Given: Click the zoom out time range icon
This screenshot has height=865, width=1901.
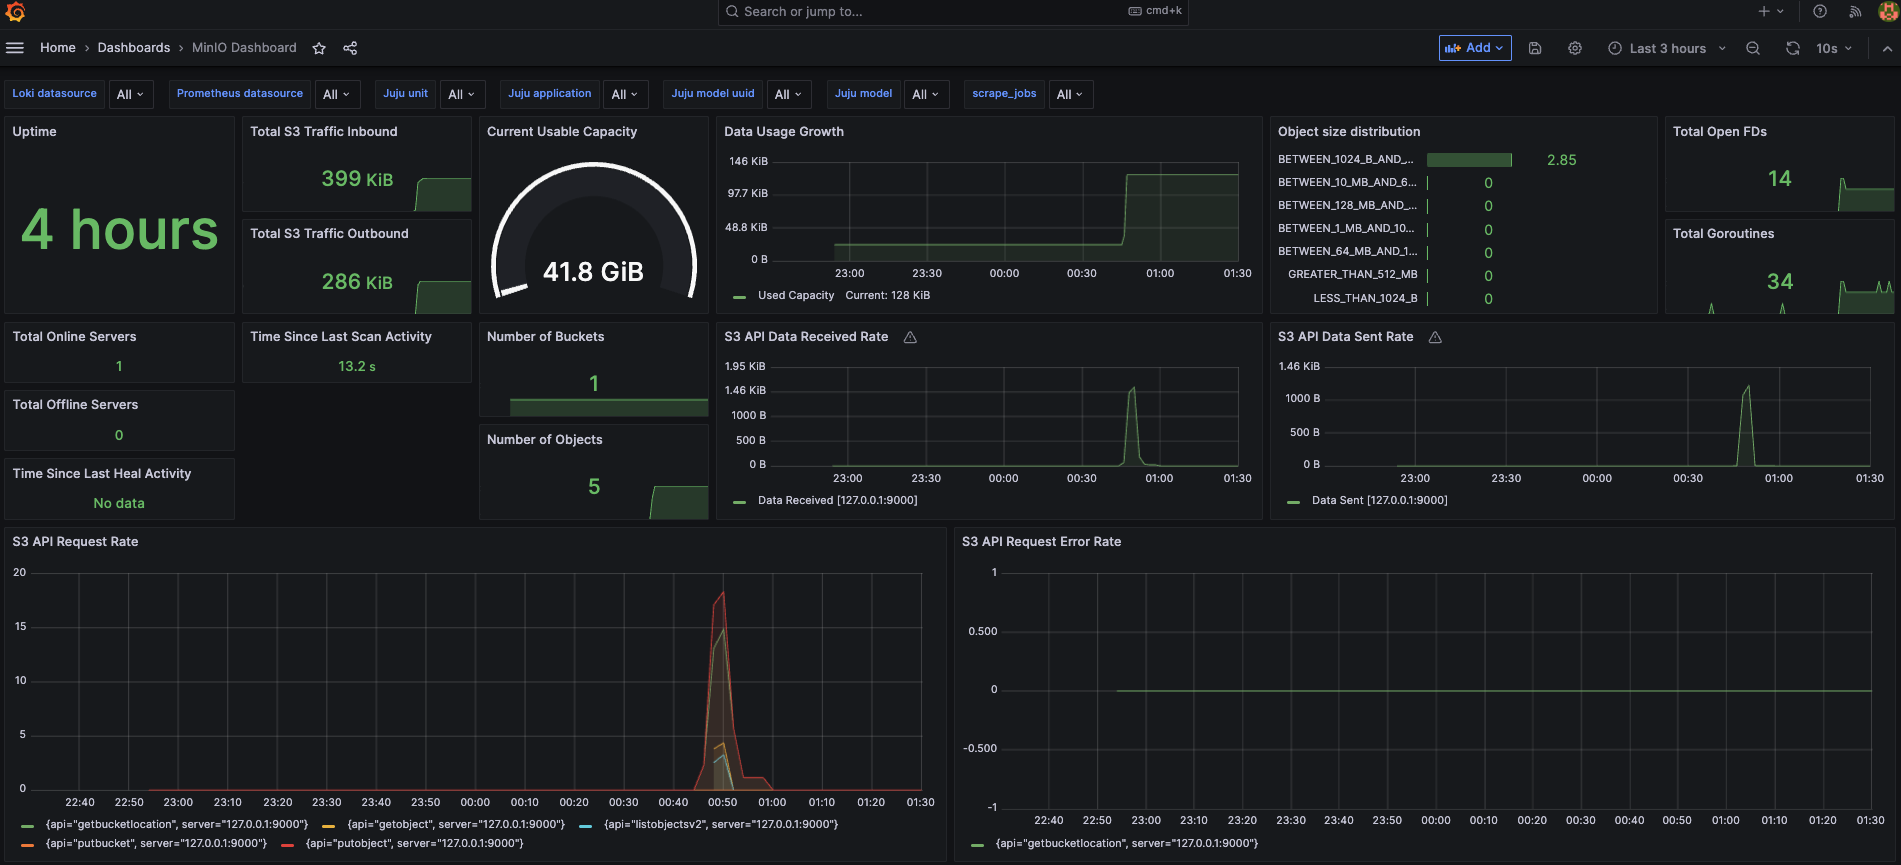Looking at the screenshot, I should 1753,48.
